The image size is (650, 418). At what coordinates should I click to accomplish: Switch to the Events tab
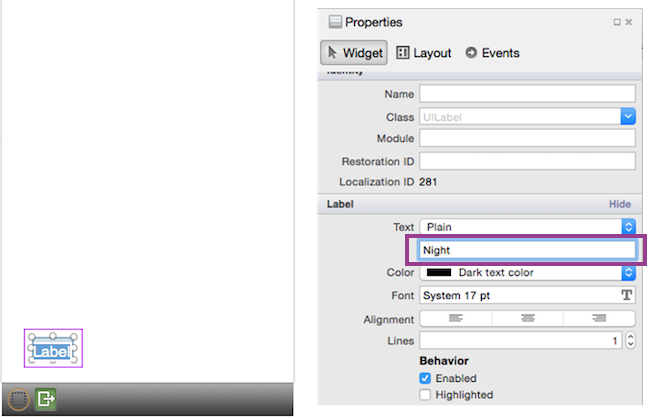[492, 53]
